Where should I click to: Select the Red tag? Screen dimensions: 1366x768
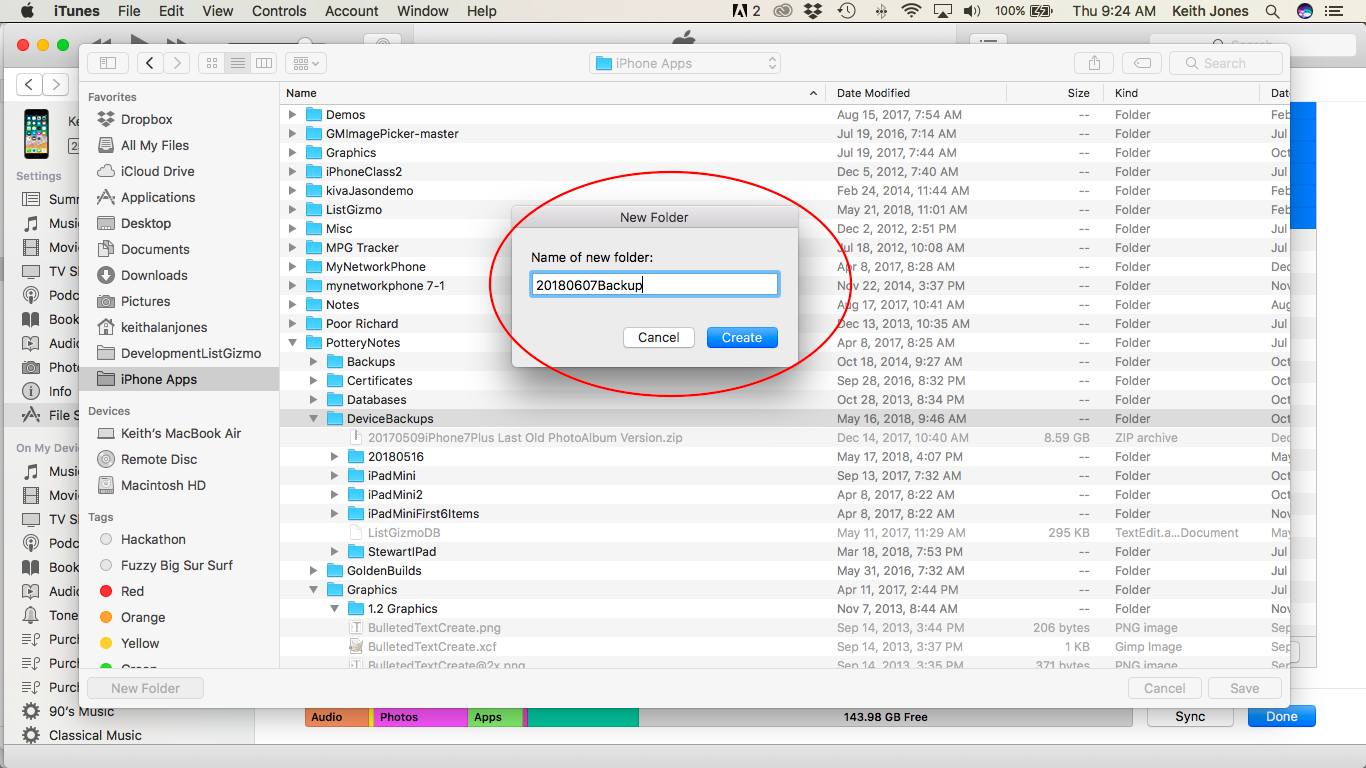(x=132, y=591)
